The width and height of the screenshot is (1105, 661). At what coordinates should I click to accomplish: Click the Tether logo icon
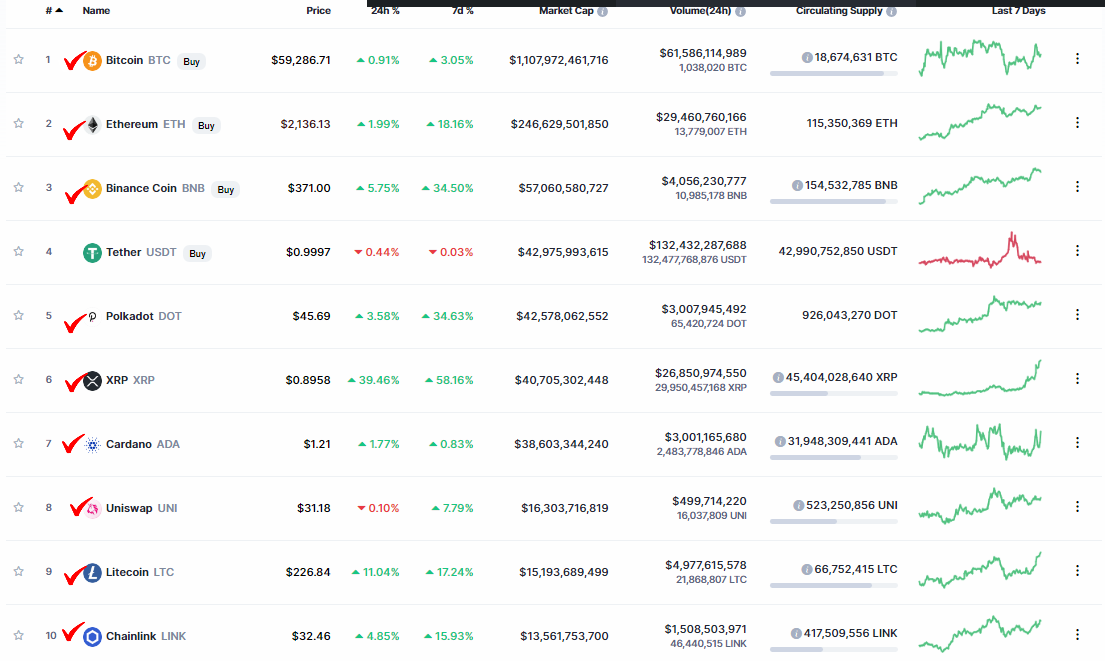(92, 253)
